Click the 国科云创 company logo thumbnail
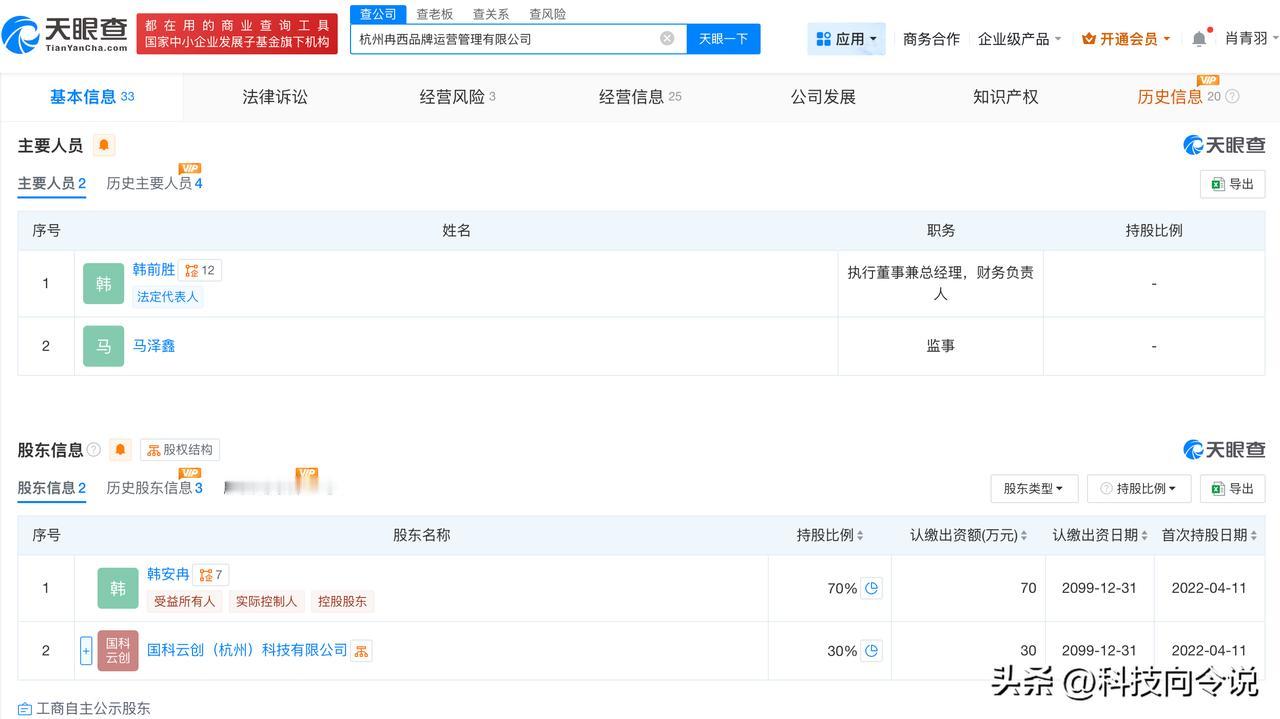The width and height of the screenshot is (1280, 719). click(118, 651)
